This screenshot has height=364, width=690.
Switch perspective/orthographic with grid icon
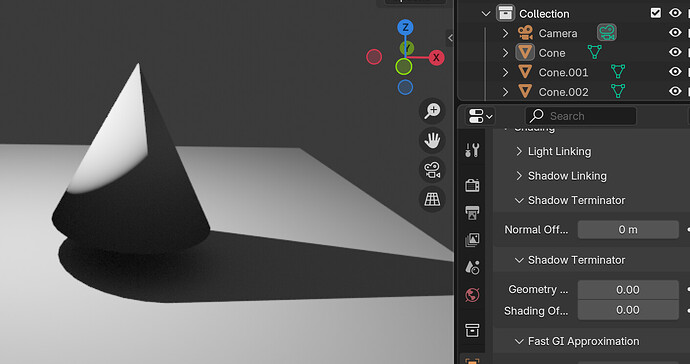click(432, 200)
